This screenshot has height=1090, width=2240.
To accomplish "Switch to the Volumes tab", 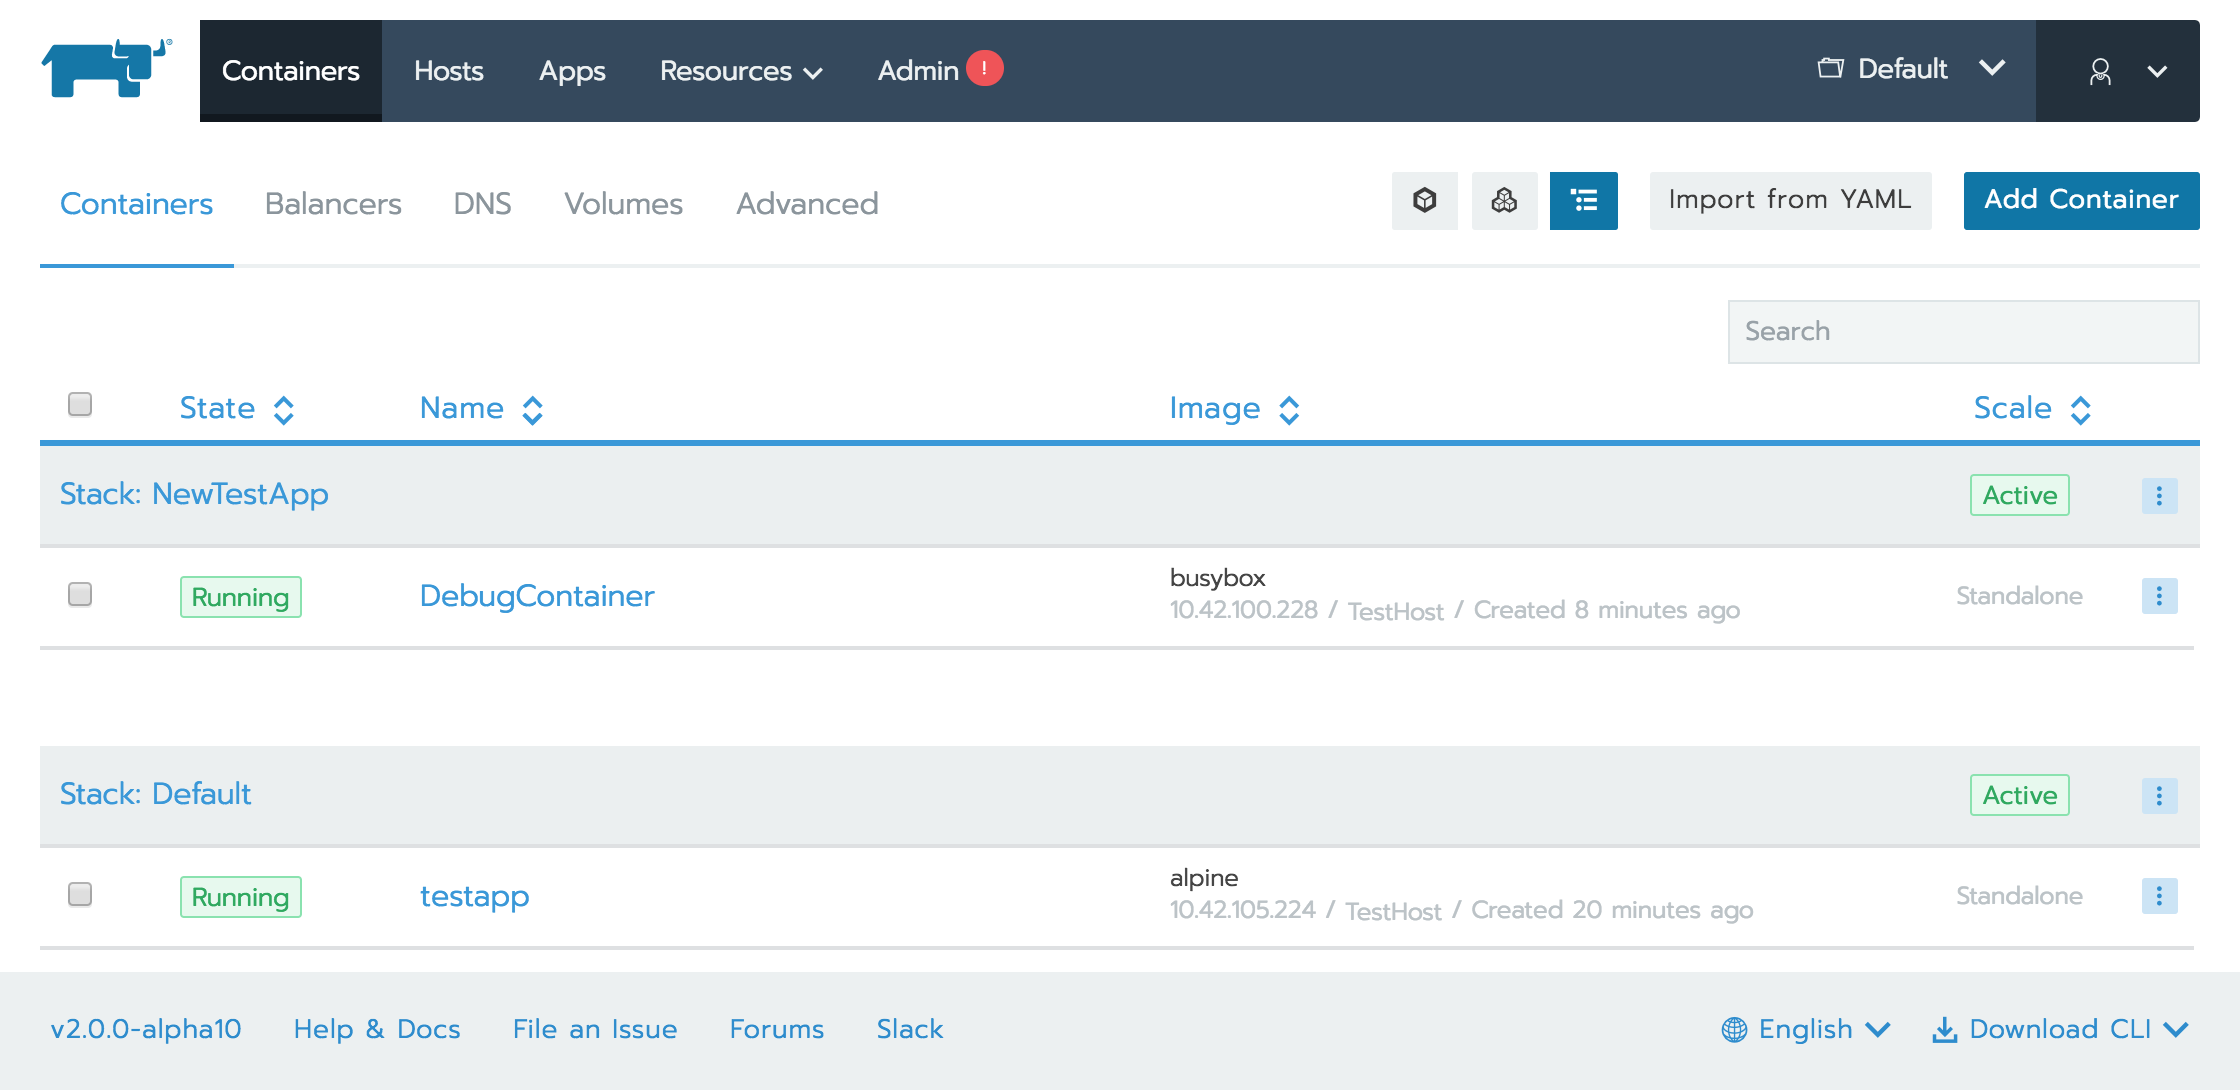I will coord(623,204).
